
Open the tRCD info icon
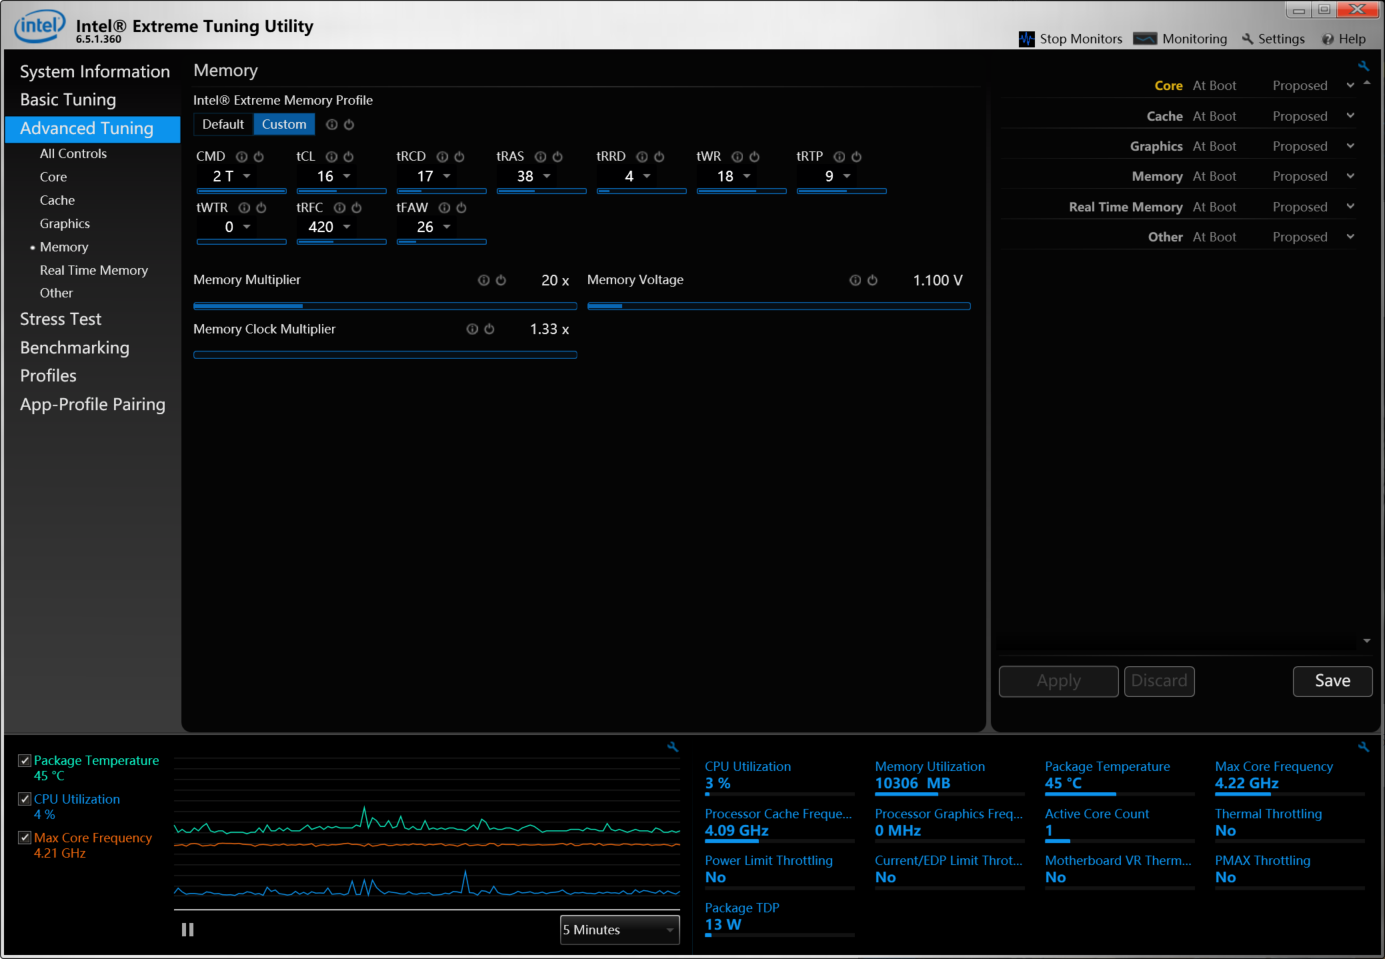(x=442, y=157)
